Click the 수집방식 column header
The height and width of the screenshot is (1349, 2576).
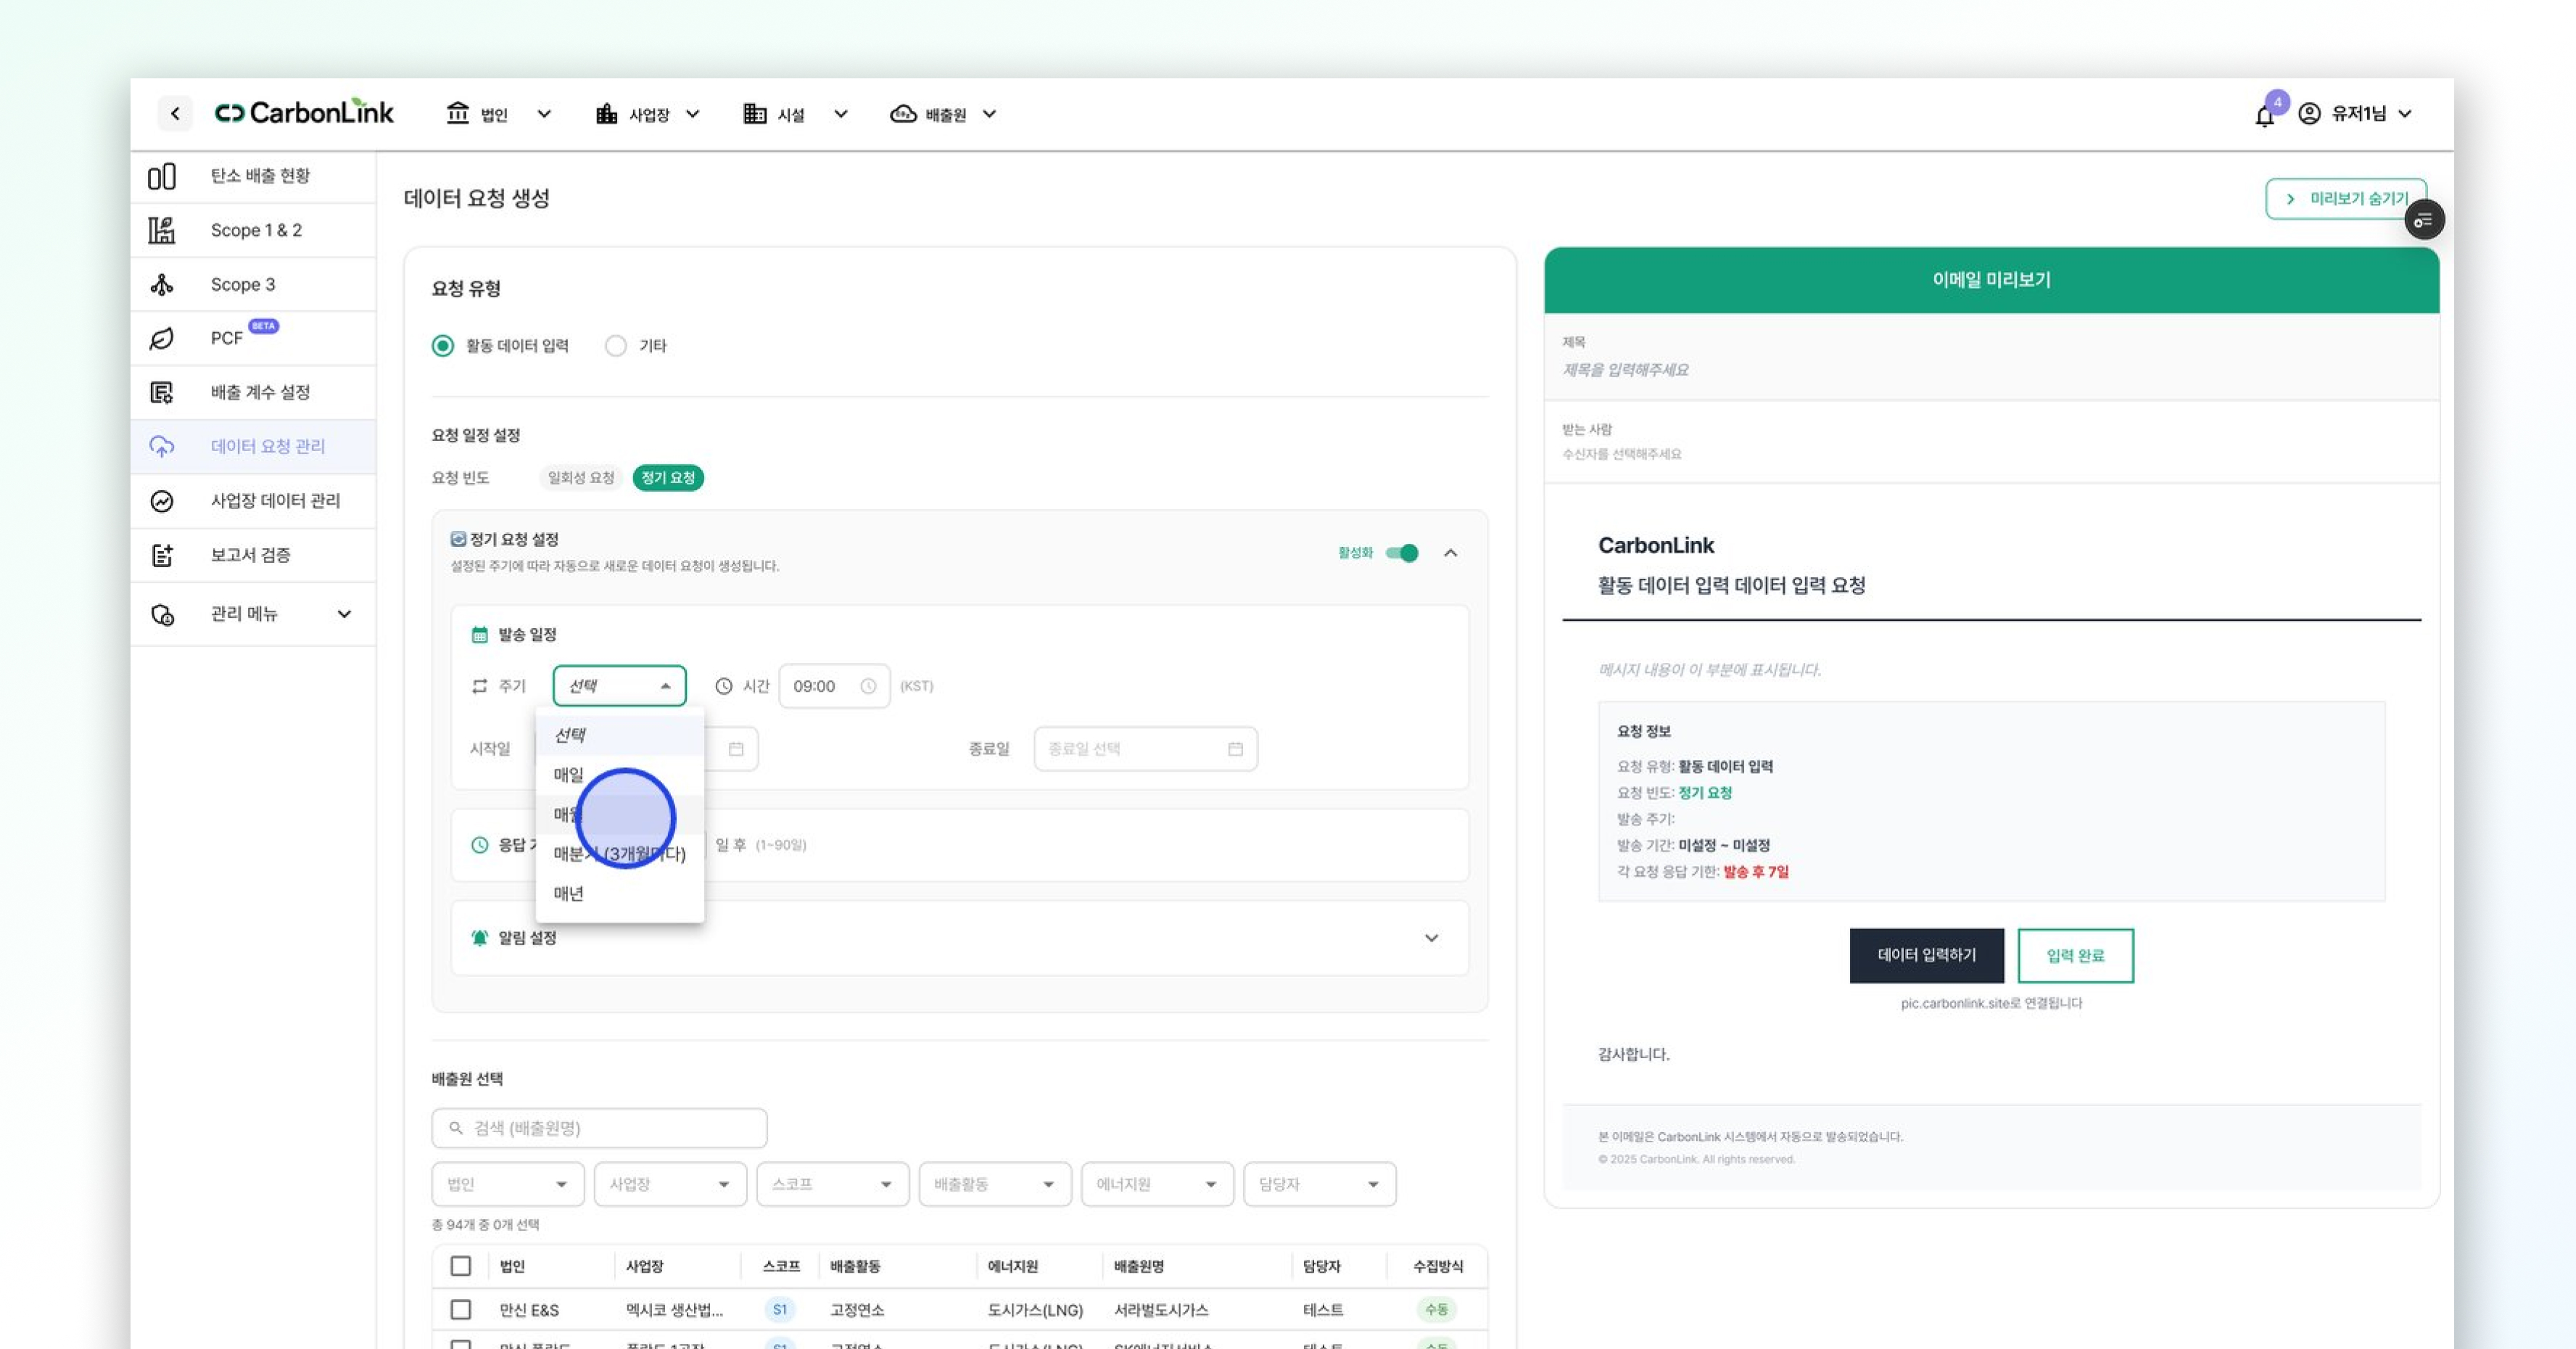1438,1266
